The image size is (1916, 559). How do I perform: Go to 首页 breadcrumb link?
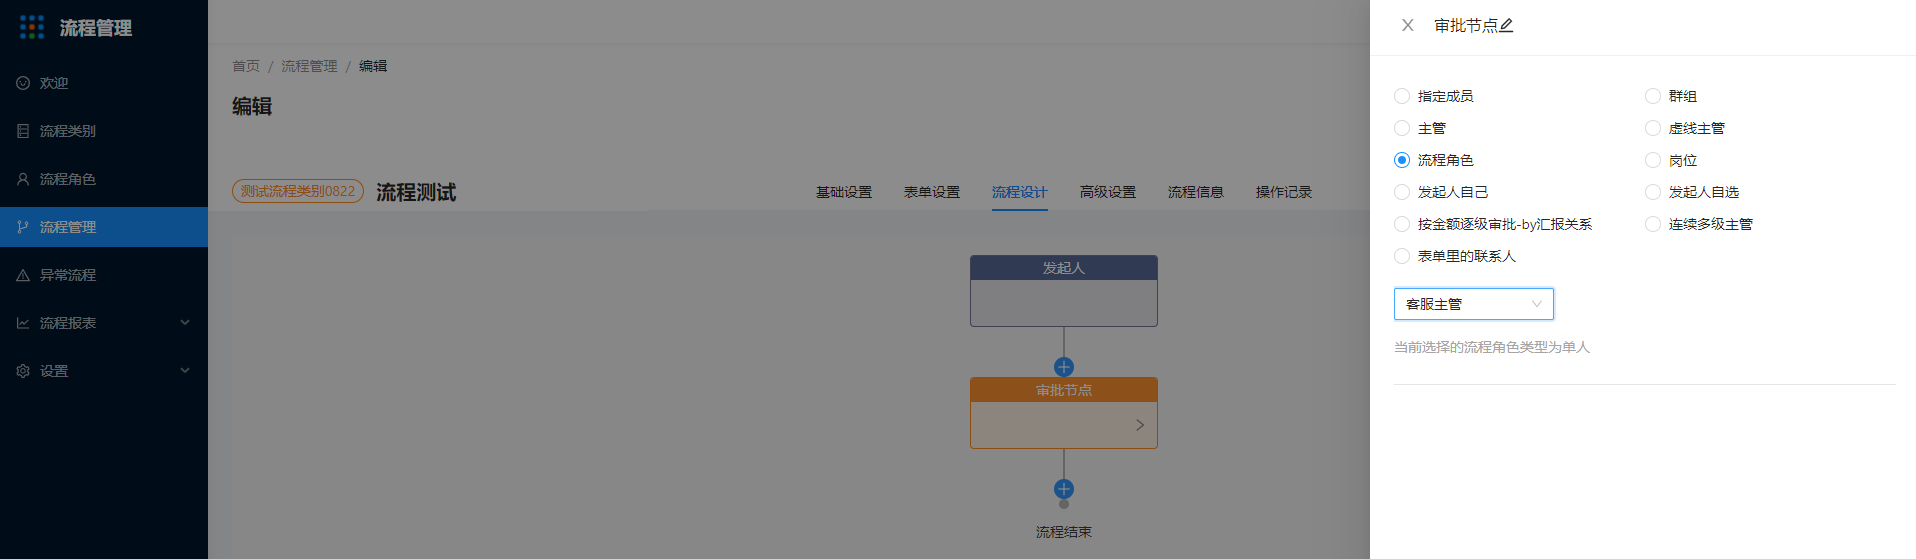[x=246, y=66]
